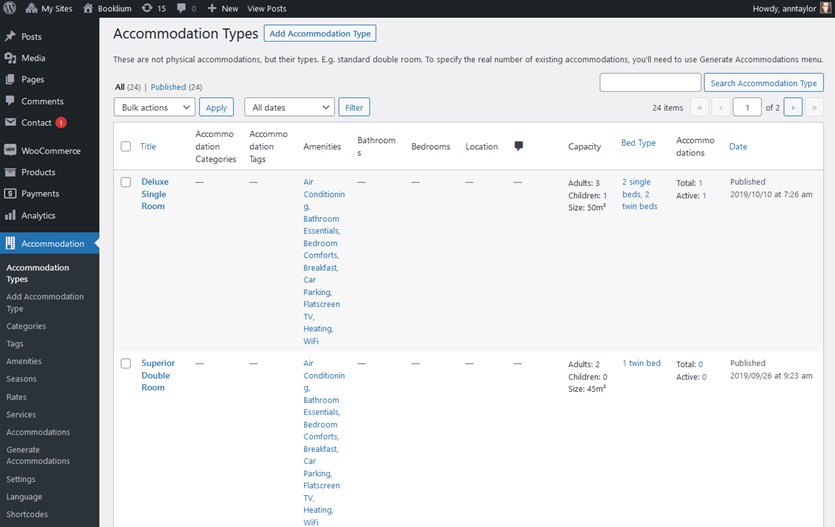Click the Contact notification badge
Viewport: 835px width, 527px height.
61,122
